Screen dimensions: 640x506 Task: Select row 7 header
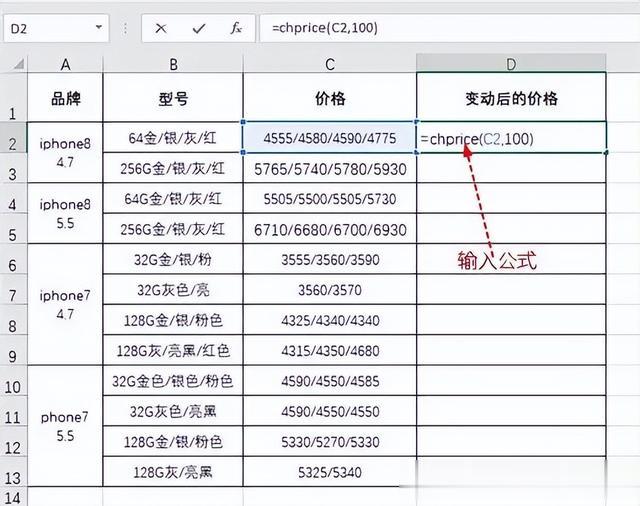tap(13, 290)
